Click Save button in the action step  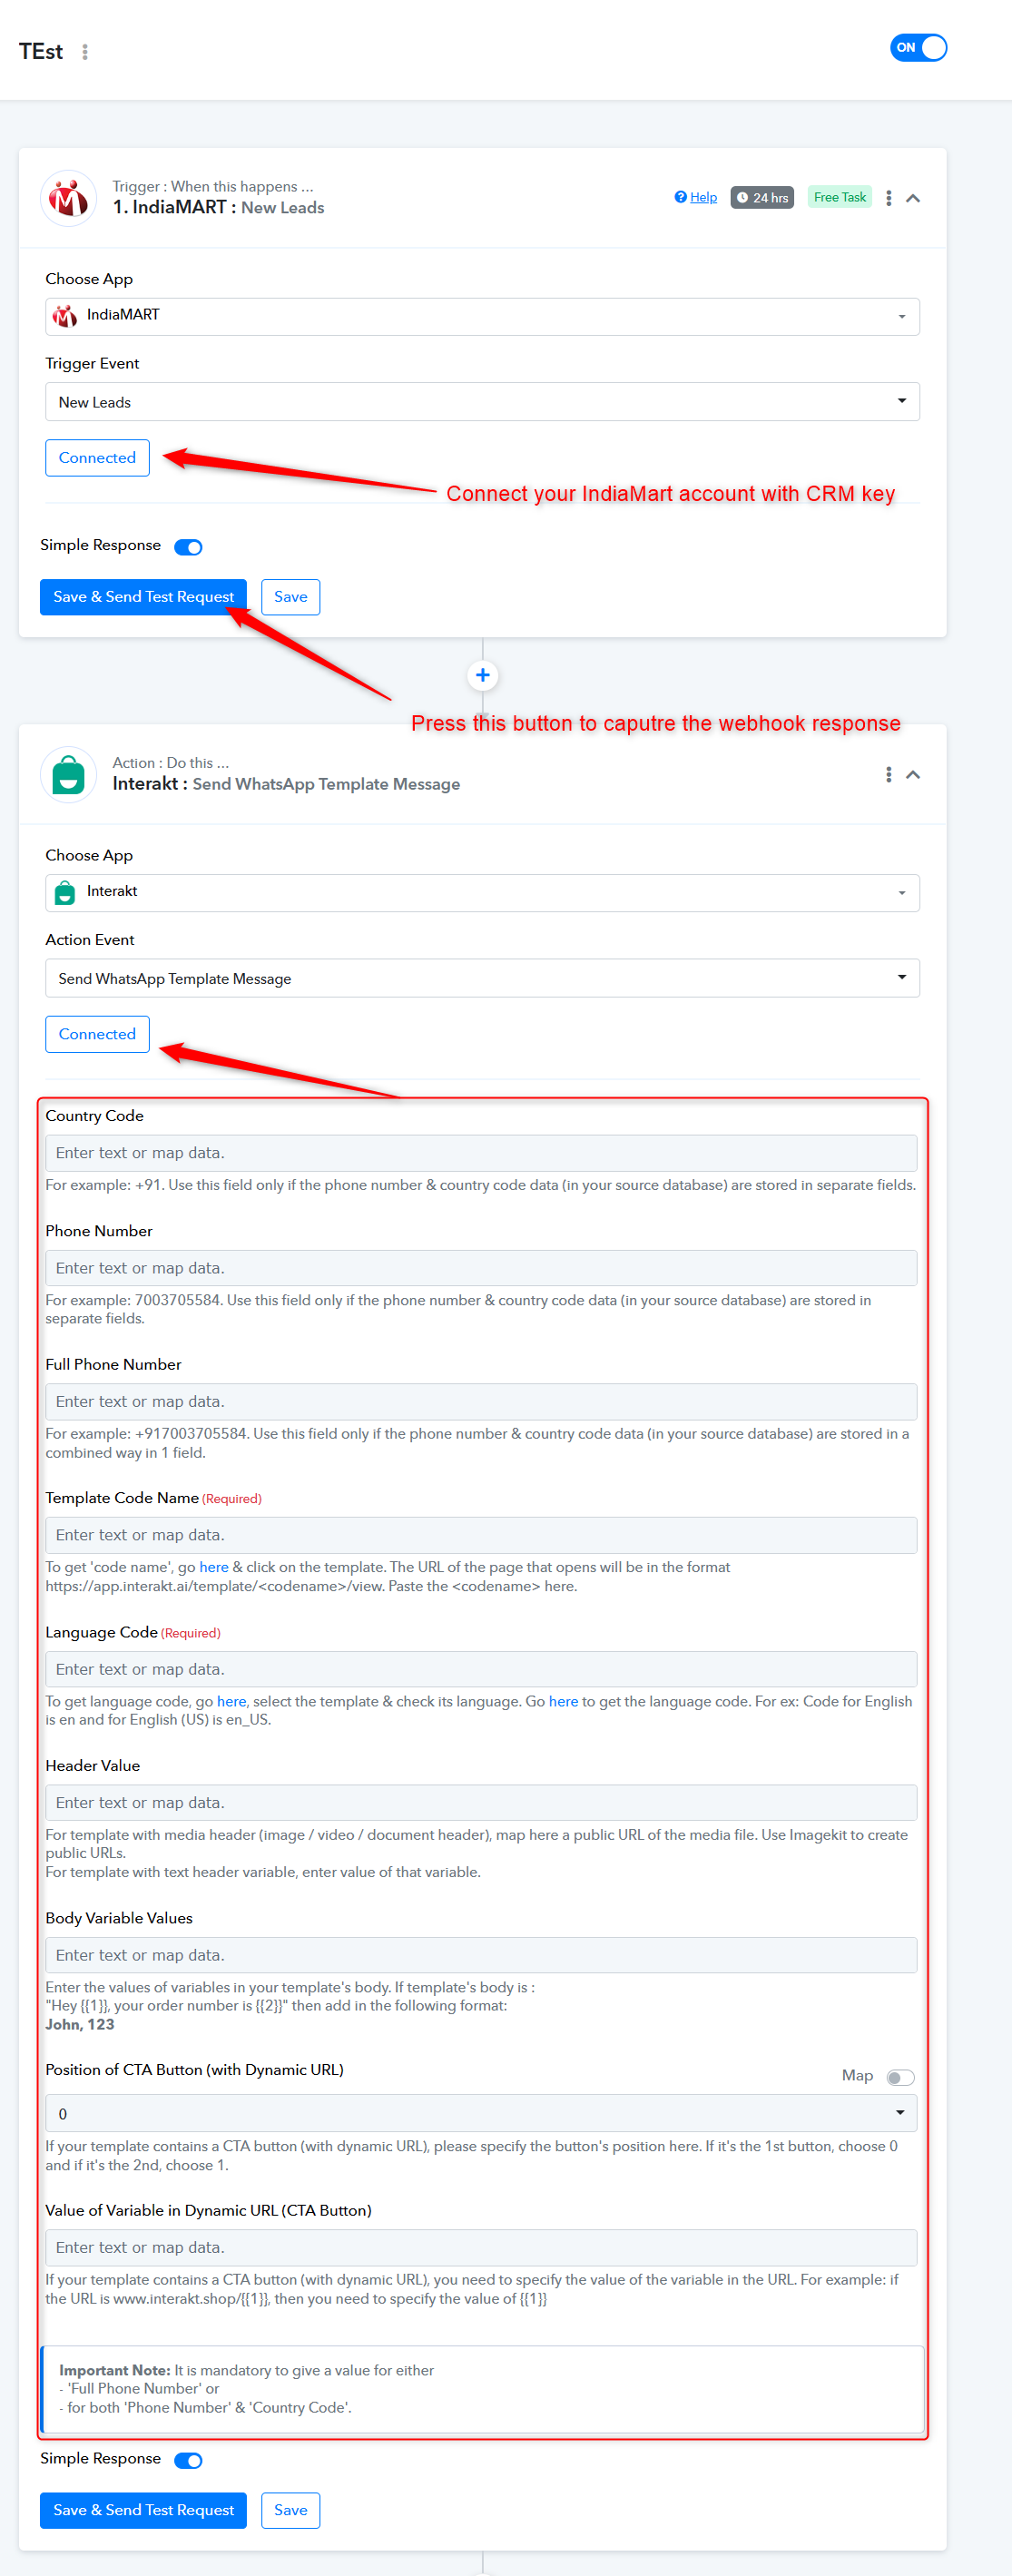[291, 2510]
